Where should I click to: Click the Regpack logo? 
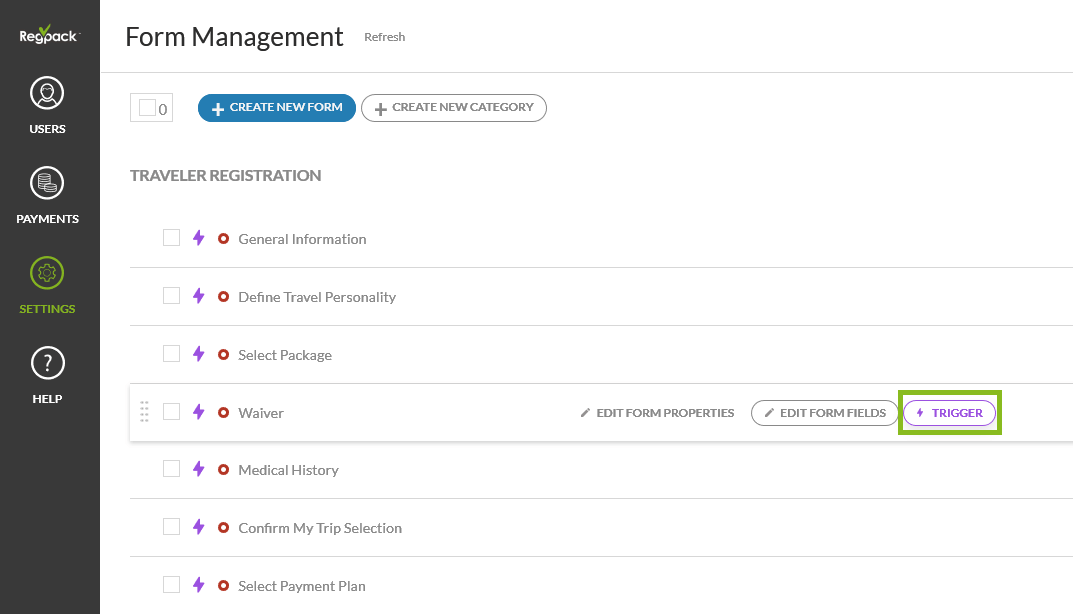point(48,34)
